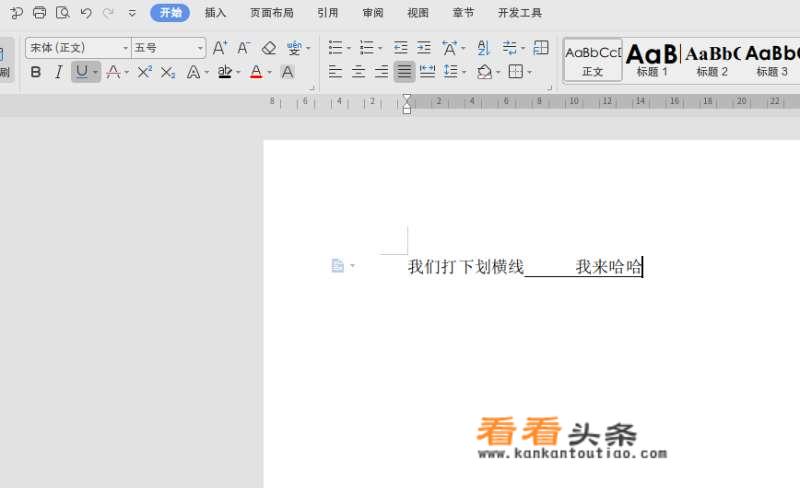Click the Phonetic Guide (pinyin) icon

pos(294,48)
